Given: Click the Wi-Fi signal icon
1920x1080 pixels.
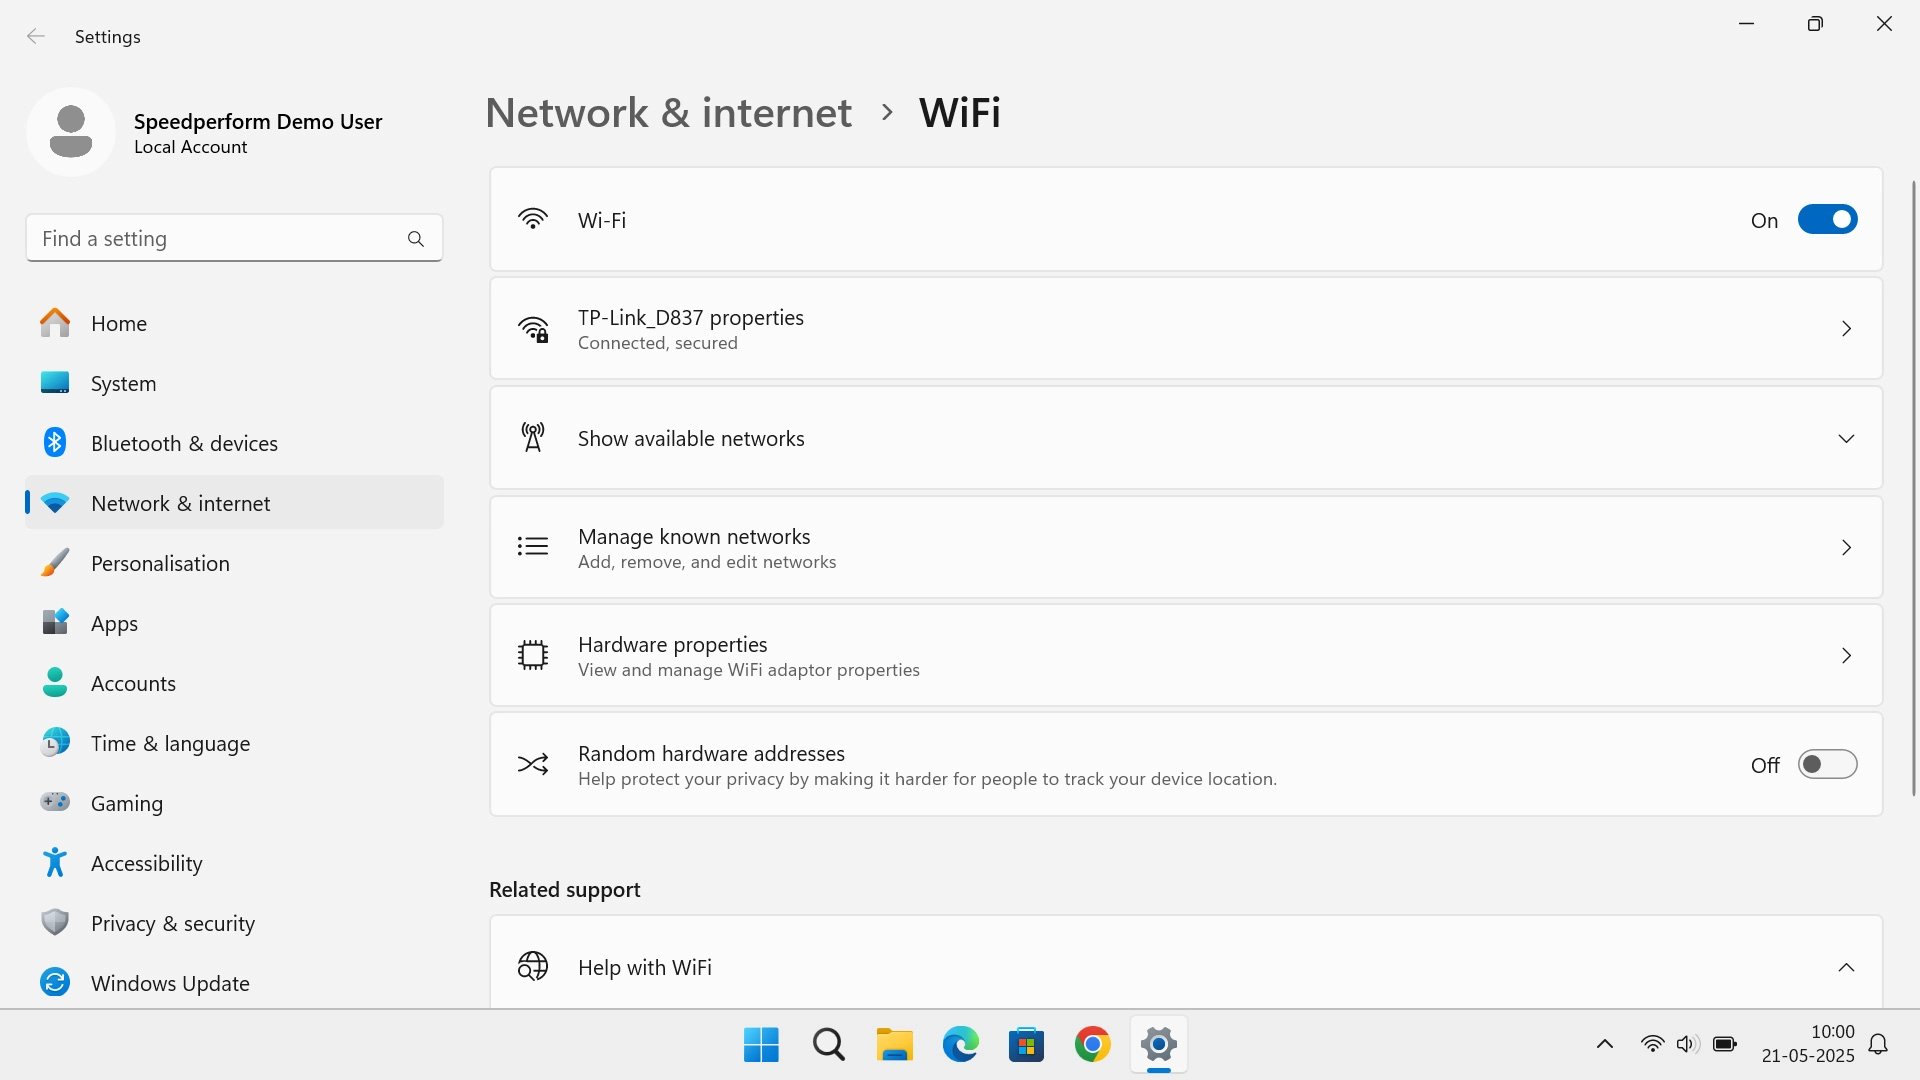Looking at the screenshot, I should pyautogui.click(x=533, y=219).
